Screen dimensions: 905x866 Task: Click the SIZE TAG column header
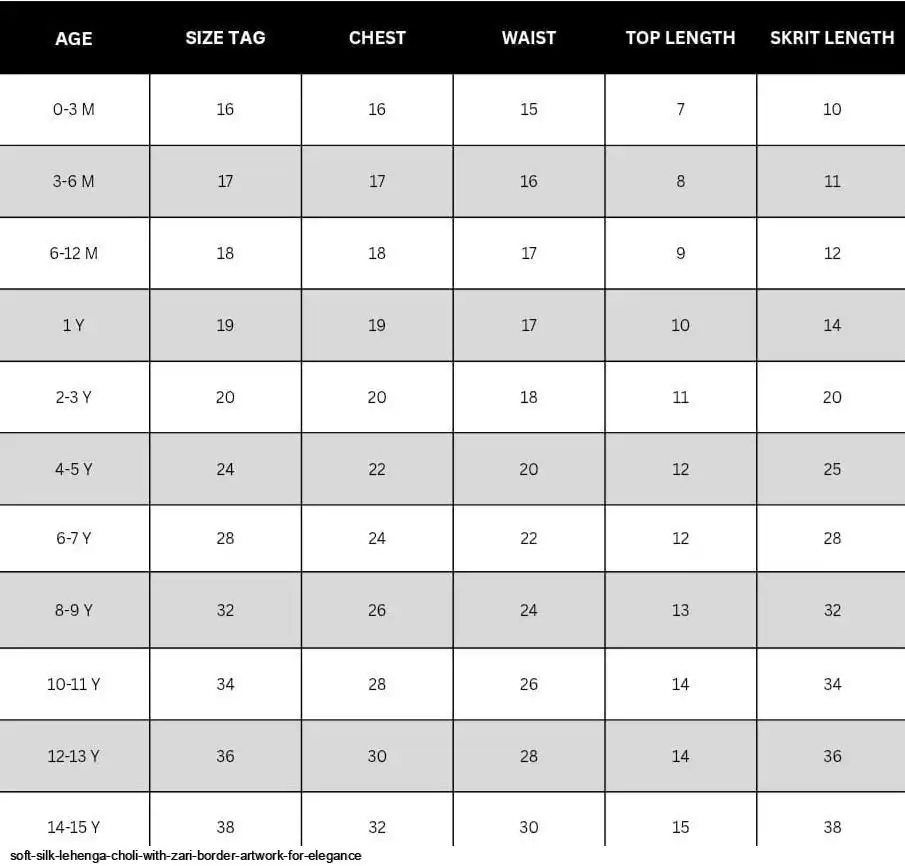225,38
